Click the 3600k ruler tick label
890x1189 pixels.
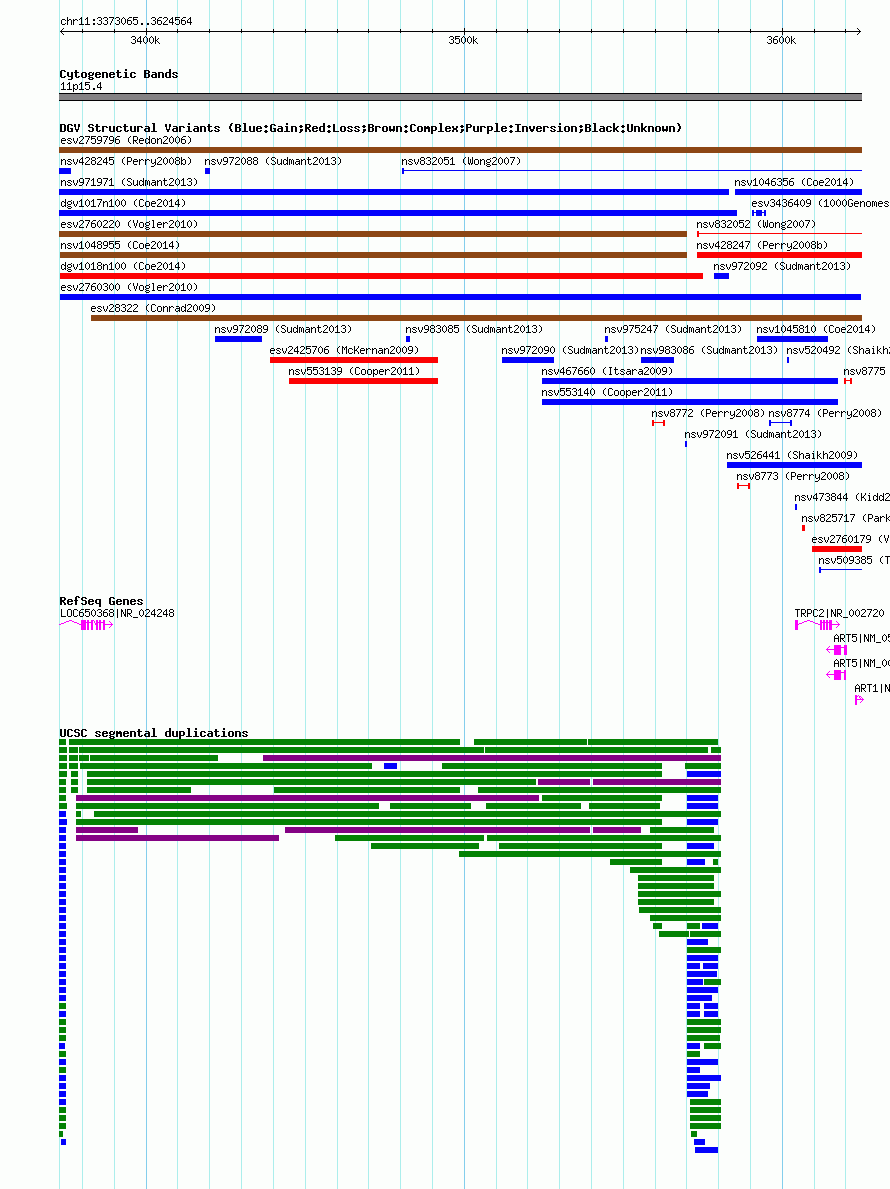tap(782, 41)
